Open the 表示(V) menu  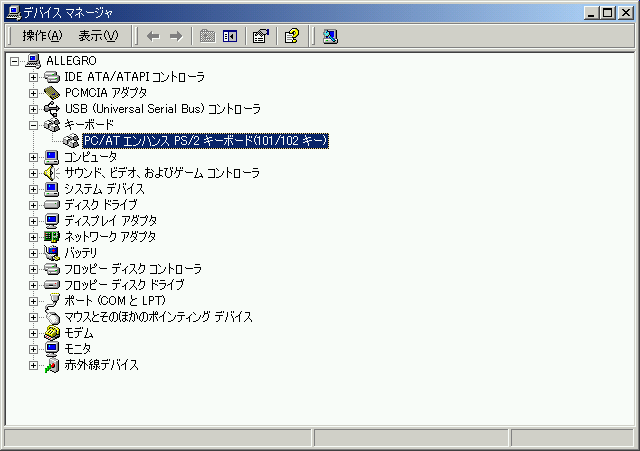(98, 36)
